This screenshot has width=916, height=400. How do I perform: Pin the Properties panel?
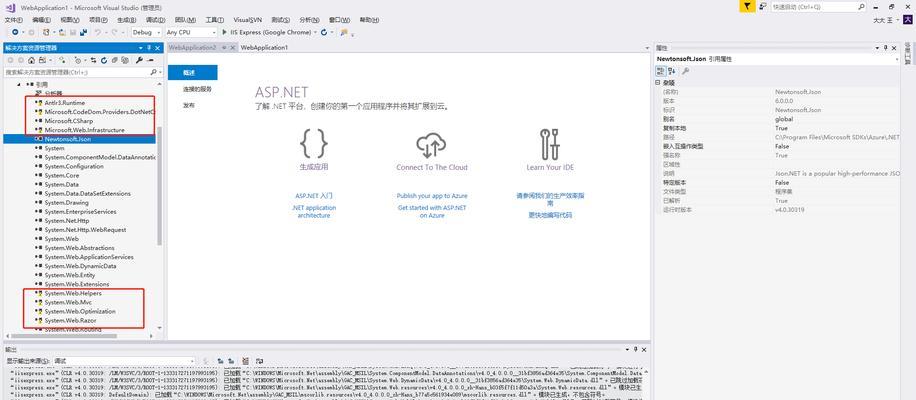tap(885, 48)
